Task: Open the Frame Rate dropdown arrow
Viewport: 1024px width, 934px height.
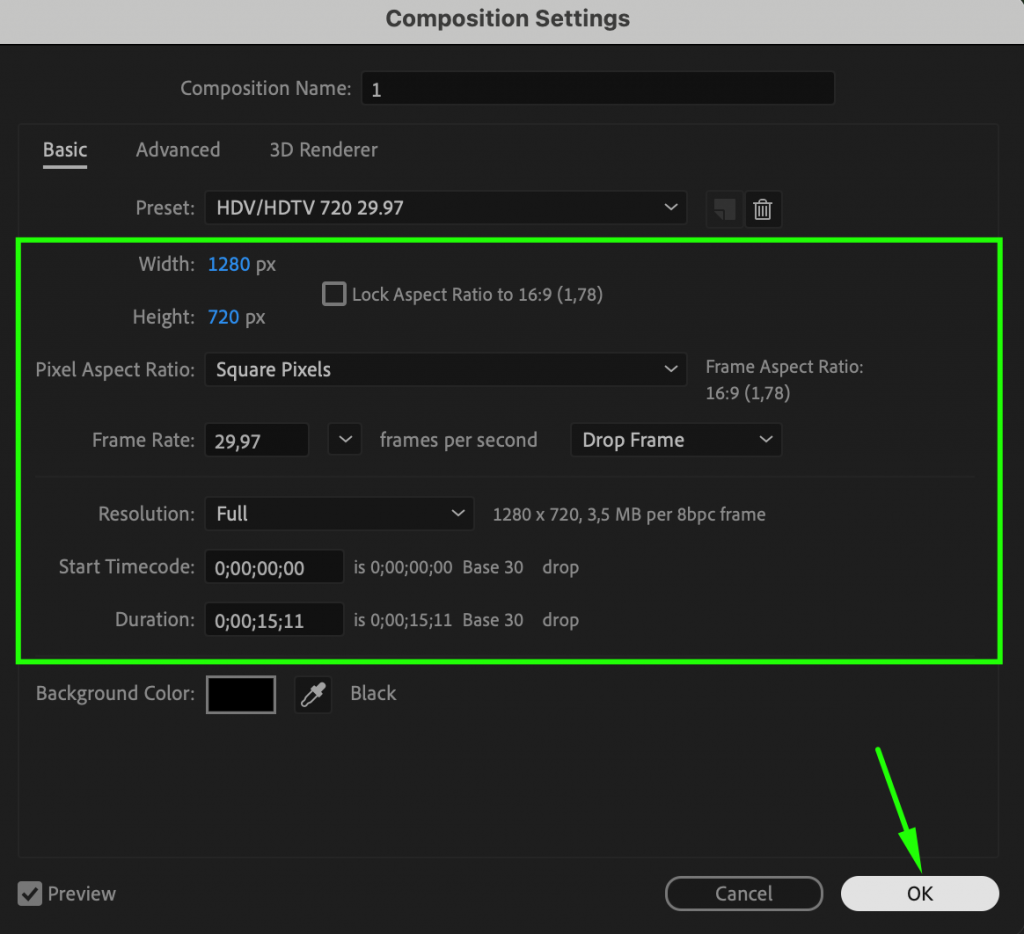Action: pos(344,439)
